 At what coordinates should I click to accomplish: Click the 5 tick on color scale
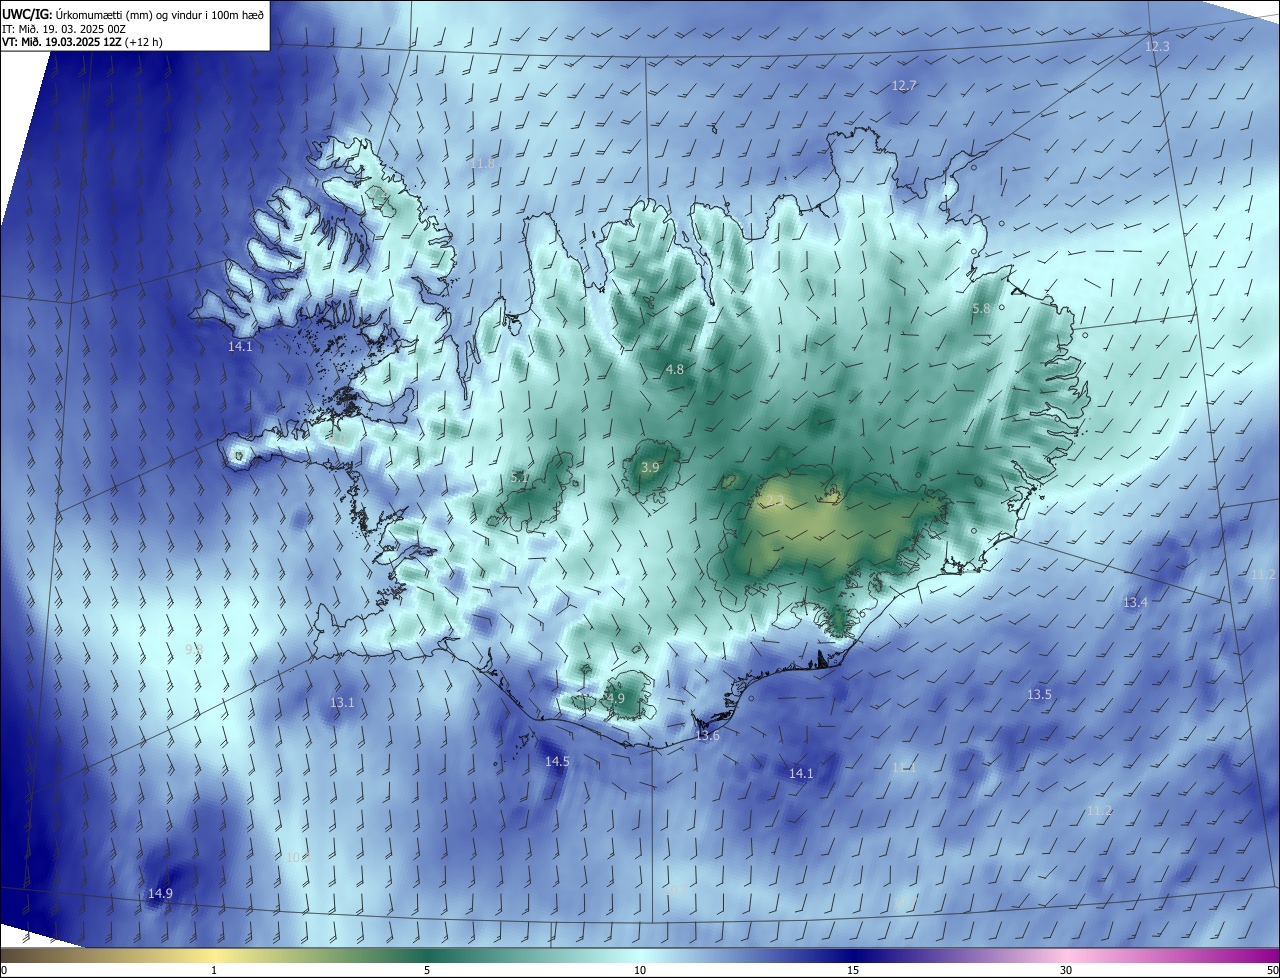pyautogui.click(x=427, y=970)
